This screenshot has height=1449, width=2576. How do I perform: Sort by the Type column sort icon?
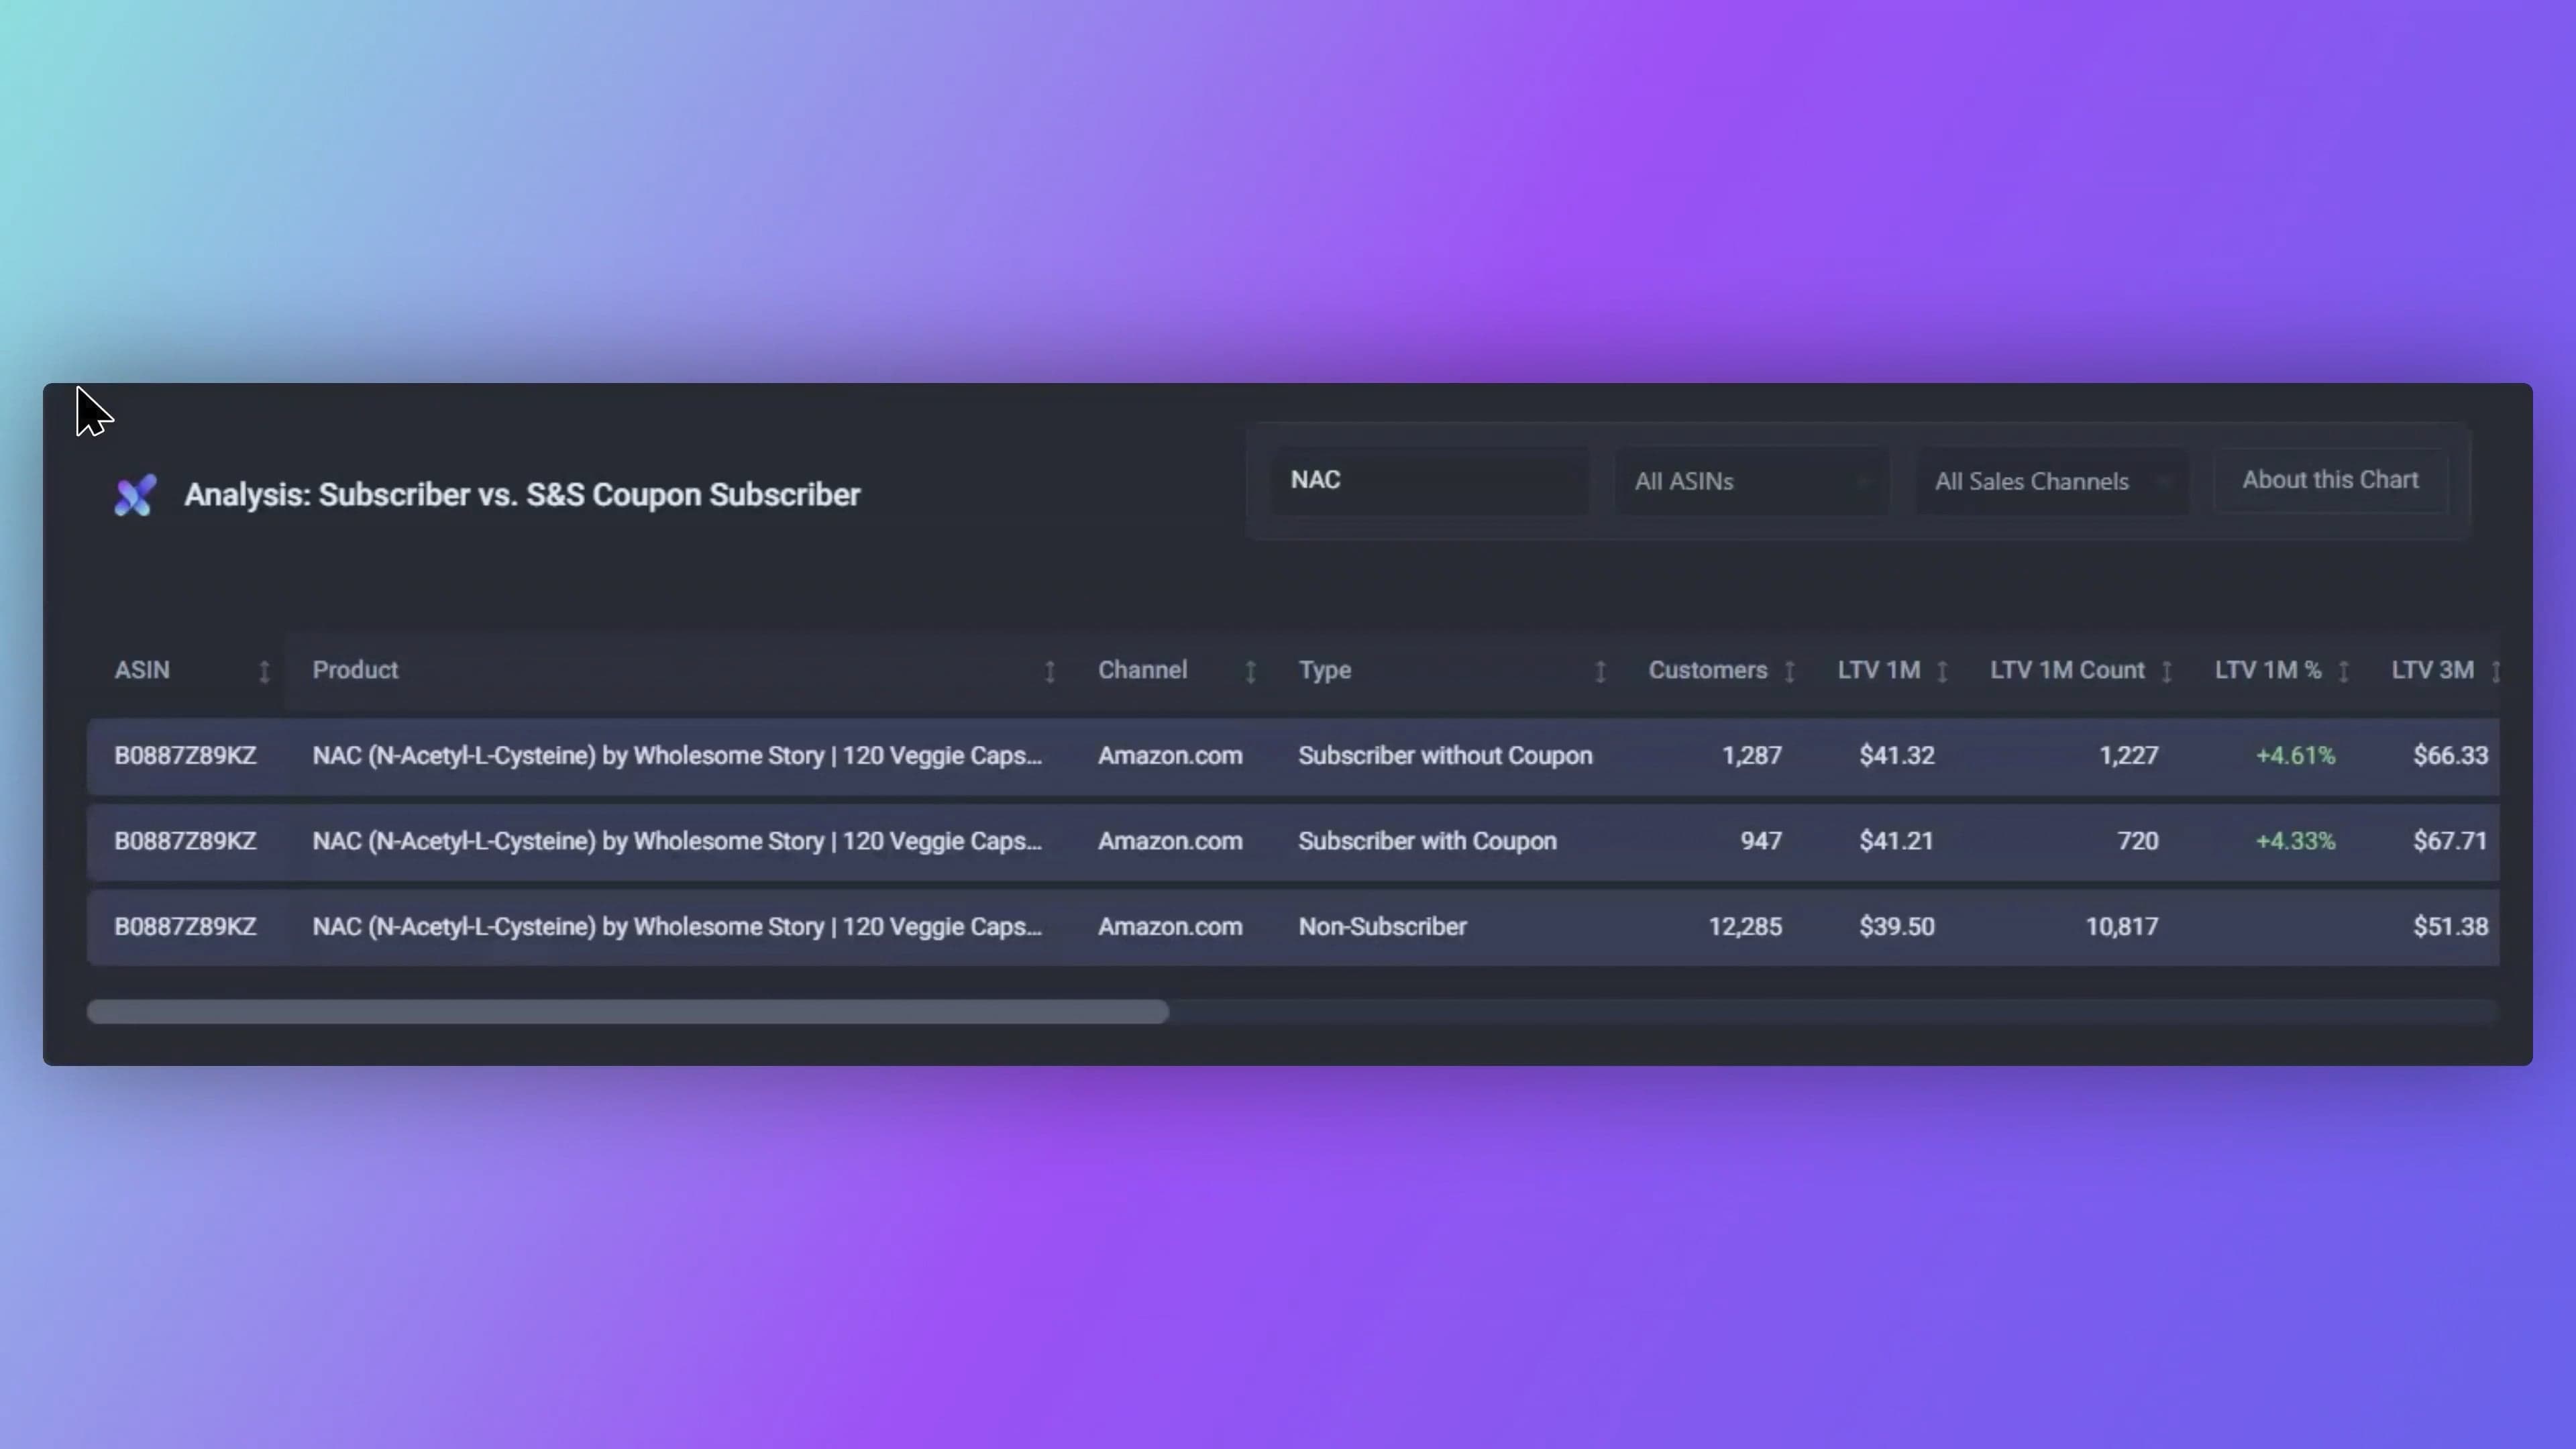coord(1600,672)
